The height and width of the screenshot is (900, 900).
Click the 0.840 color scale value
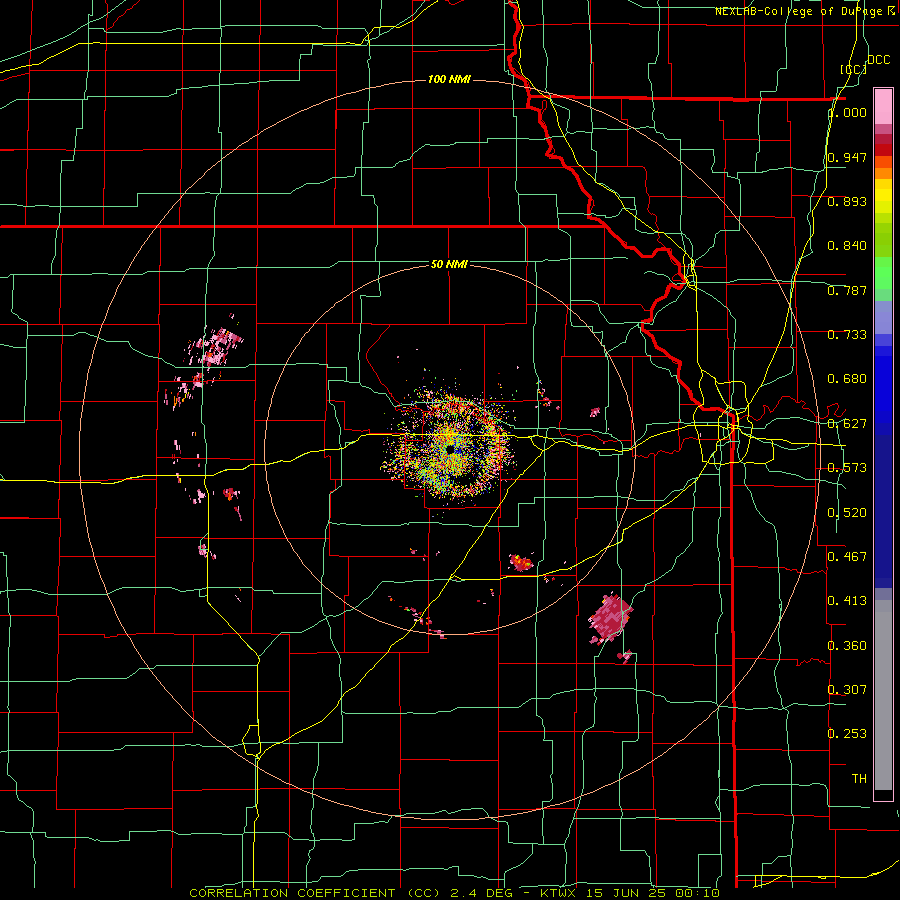(847, 246)
